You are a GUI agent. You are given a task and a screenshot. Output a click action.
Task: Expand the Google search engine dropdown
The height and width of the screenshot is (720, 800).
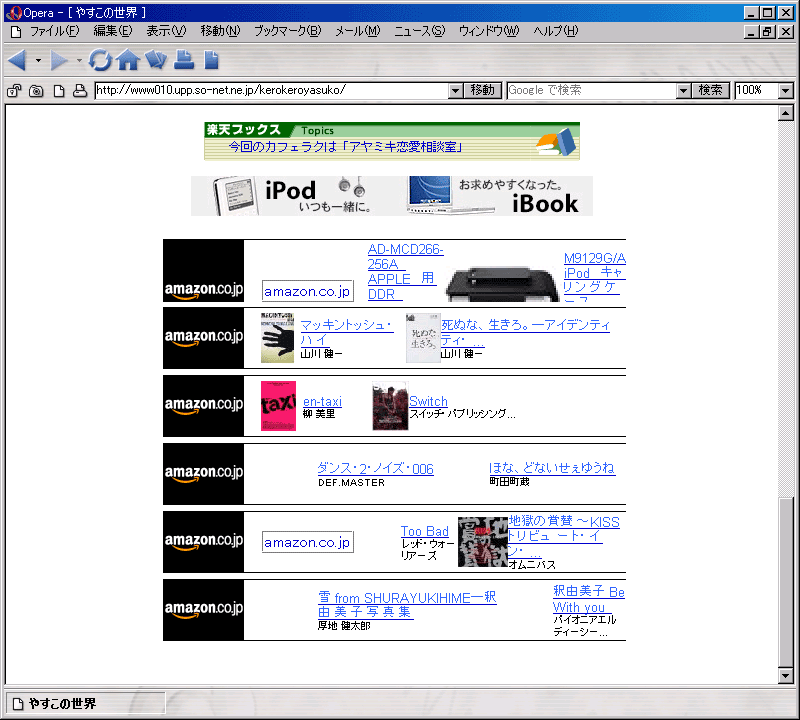684,91
